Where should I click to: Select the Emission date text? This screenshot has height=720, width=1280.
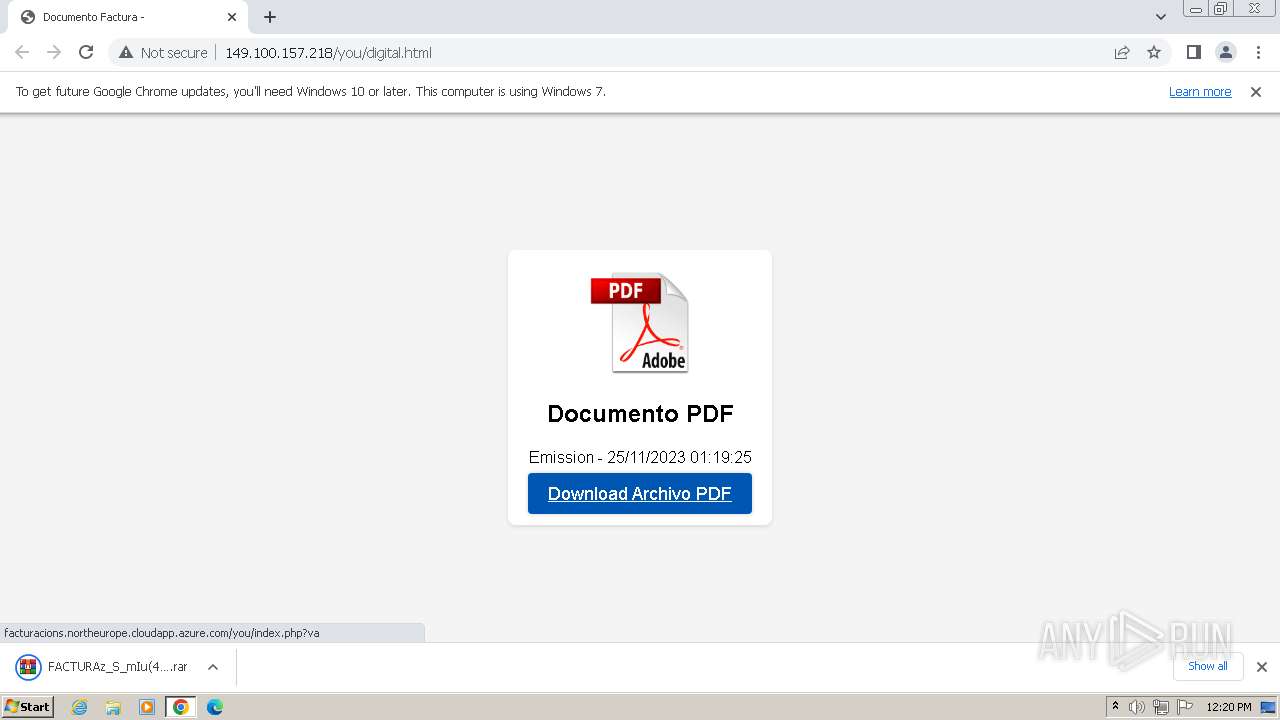click(640, 457)
